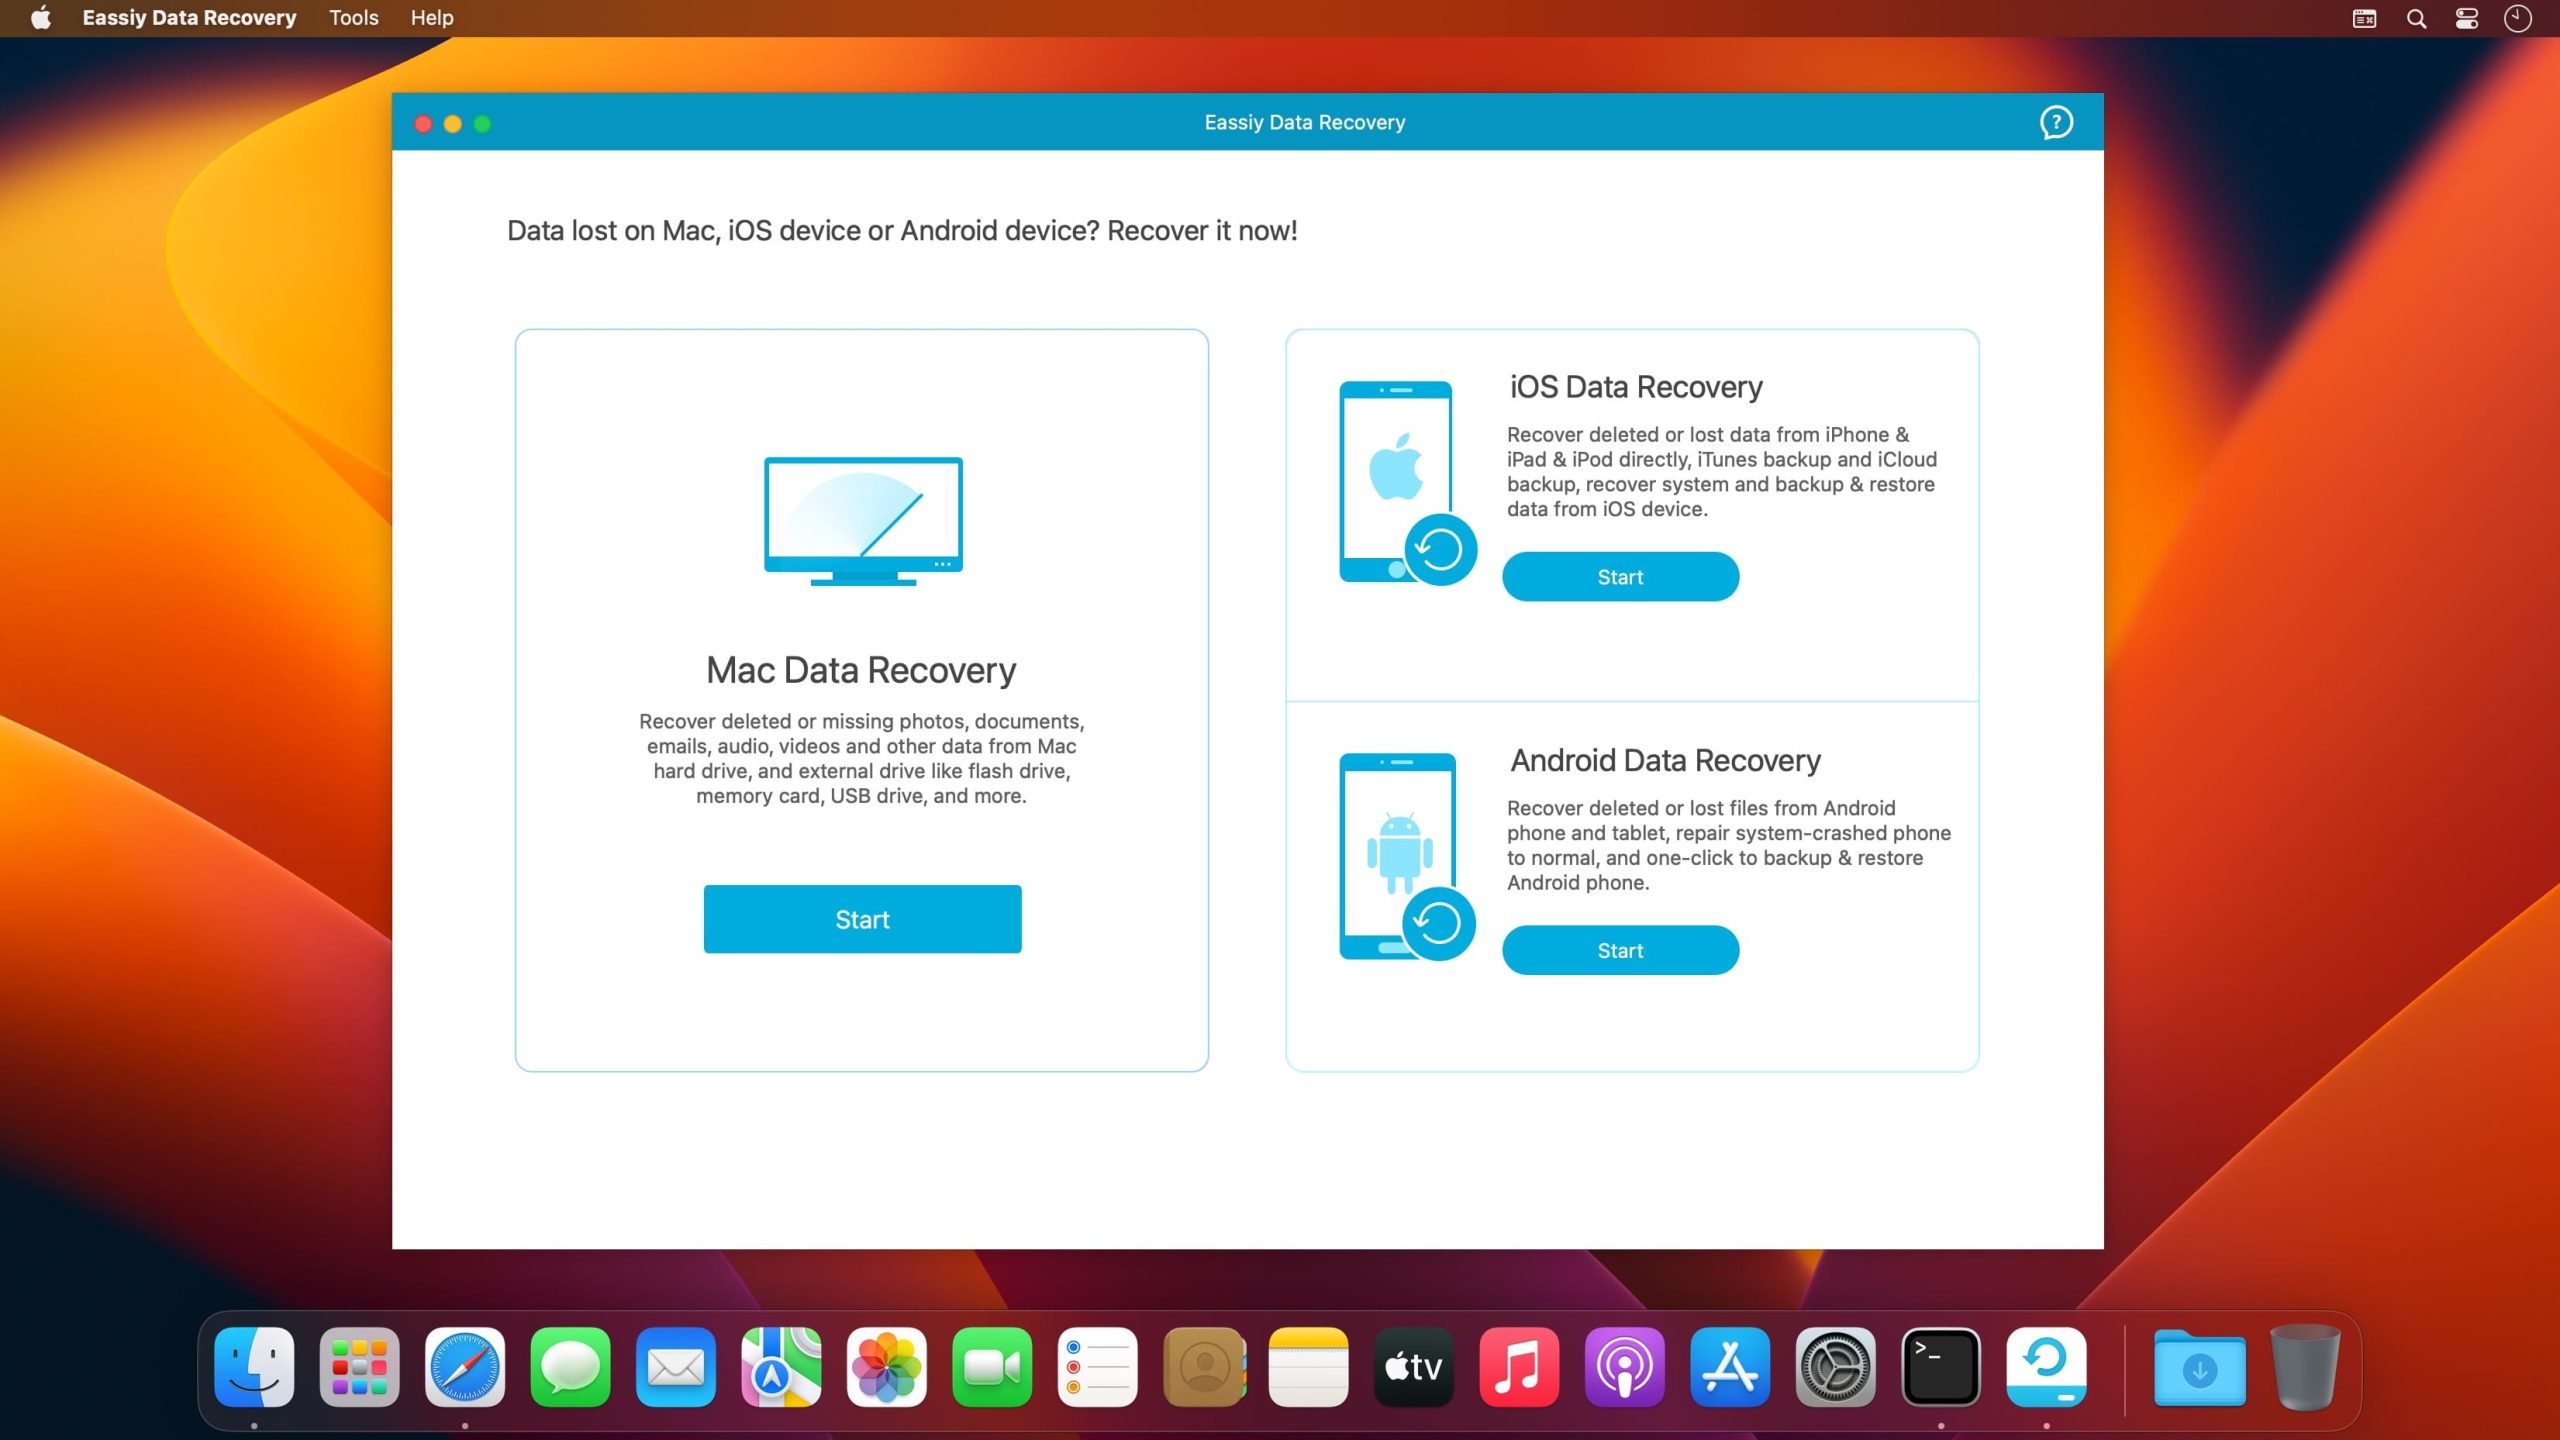The height and width of the screenshot is (1440, 2560).
Task: Open Notes from the Dock
Action: [x=1309, y=1367]
